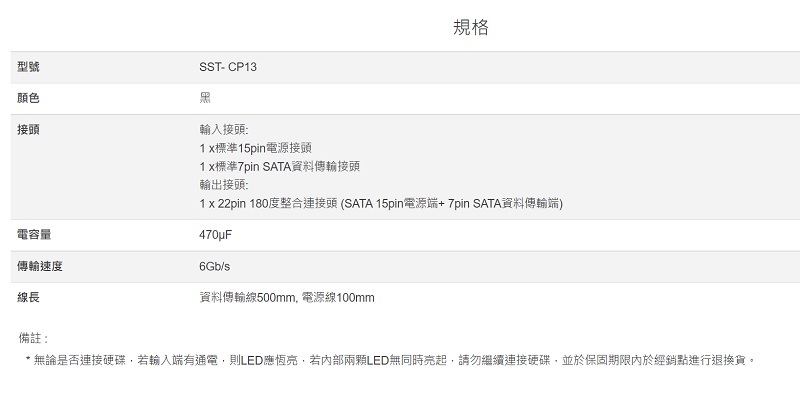Select the 6Gb/s speed value
Screen dimensions: 800x404
(x=215, y=266)
